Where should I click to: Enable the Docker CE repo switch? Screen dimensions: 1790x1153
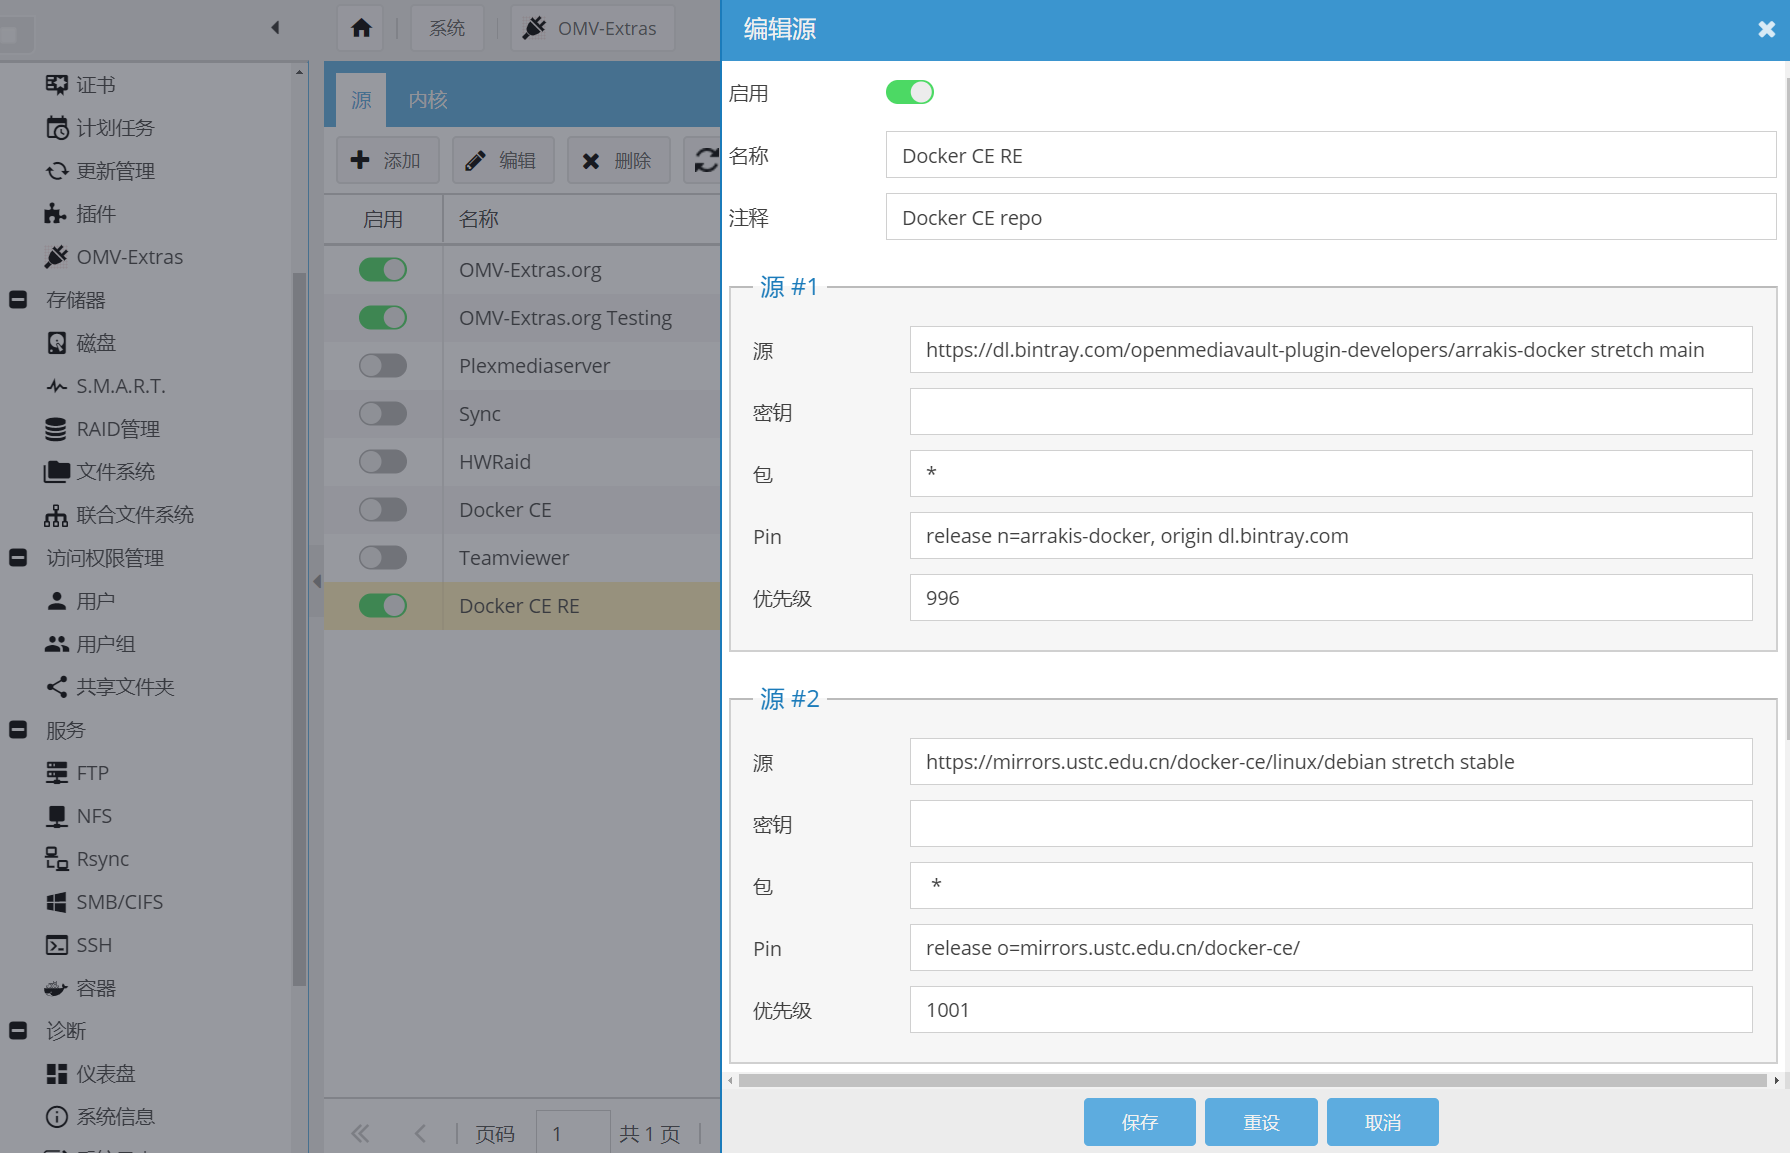coord(383,510)
